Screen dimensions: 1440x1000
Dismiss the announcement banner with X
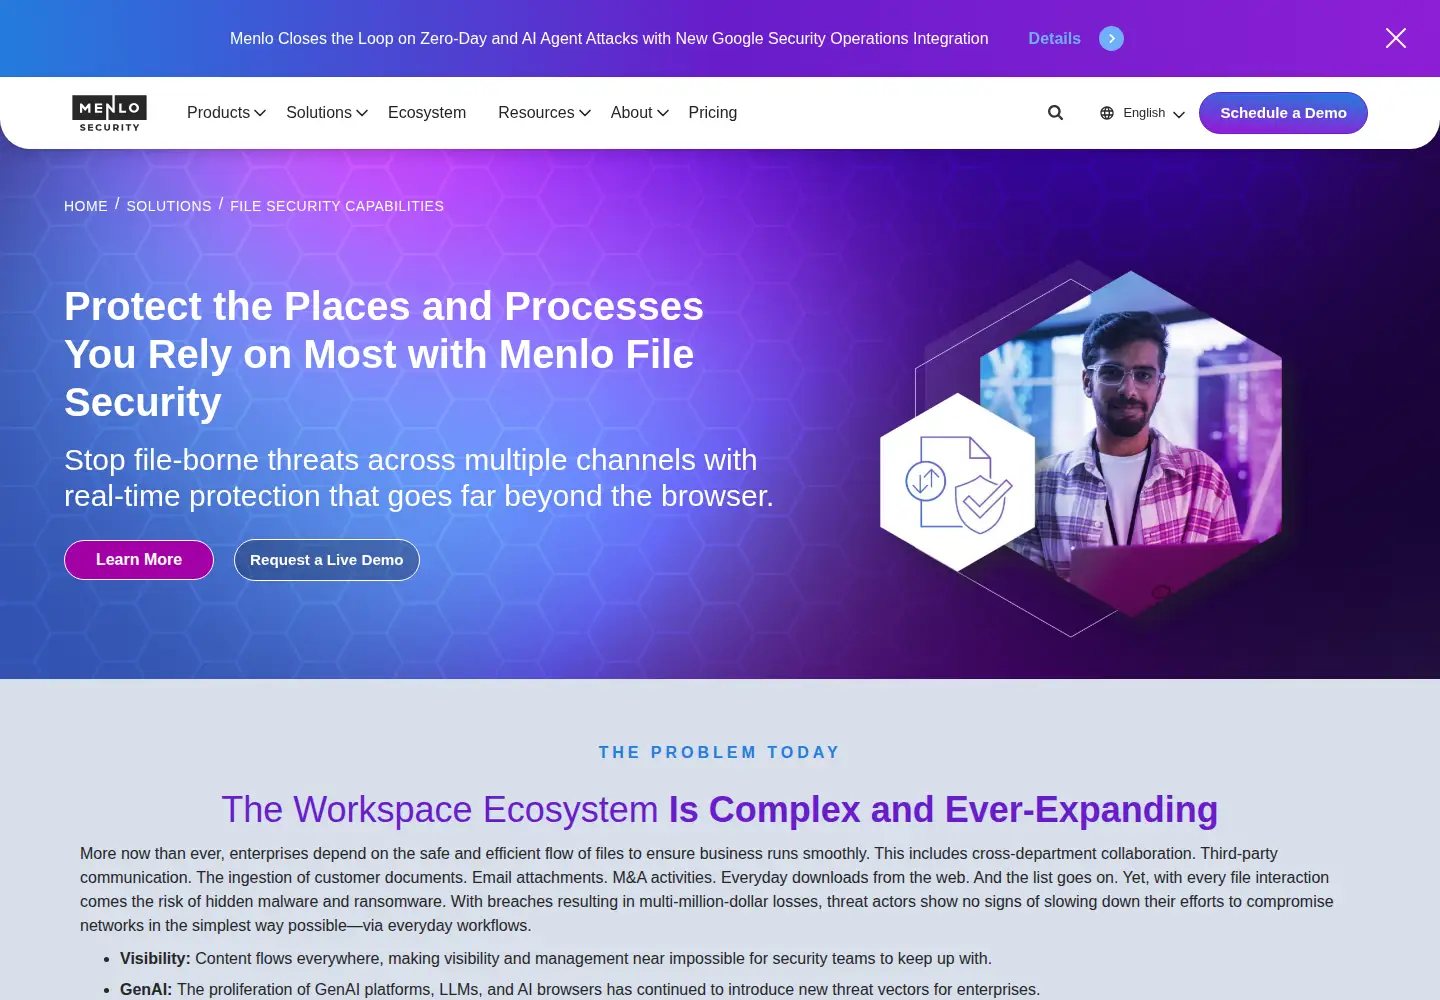1396,38
